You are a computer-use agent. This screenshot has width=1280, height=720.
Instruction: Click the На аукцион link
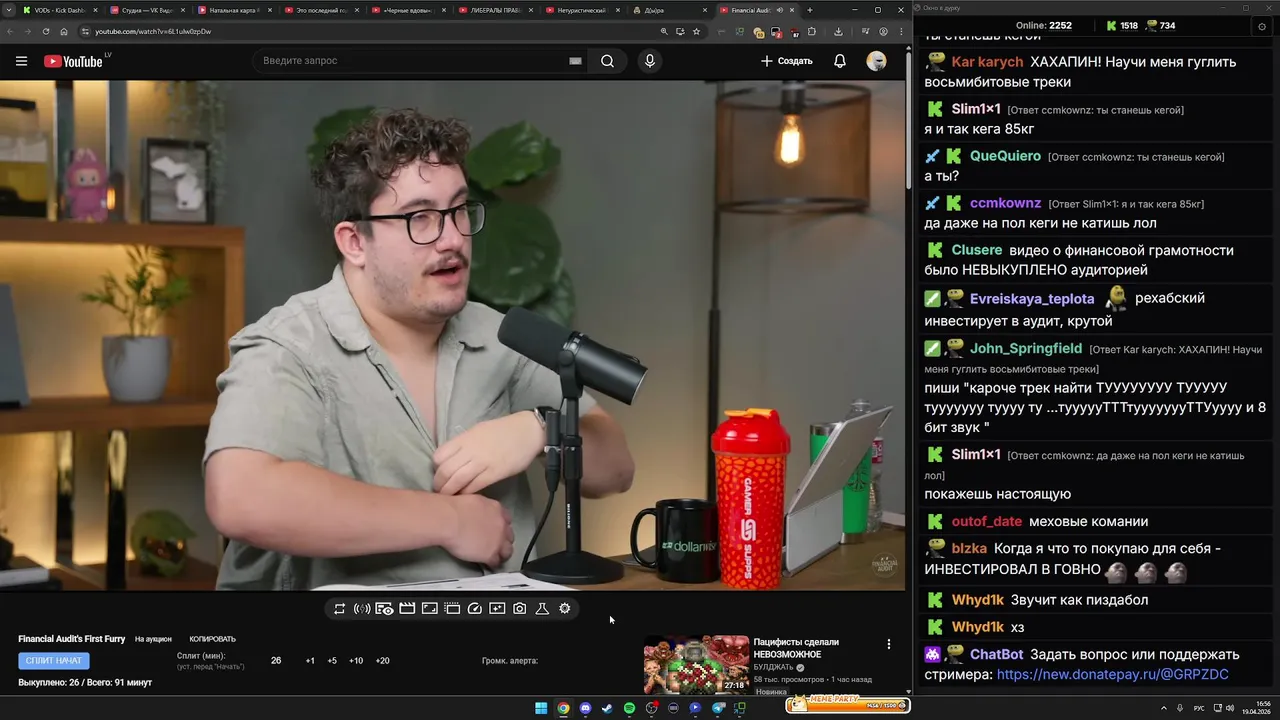click(x=153, y=639)
